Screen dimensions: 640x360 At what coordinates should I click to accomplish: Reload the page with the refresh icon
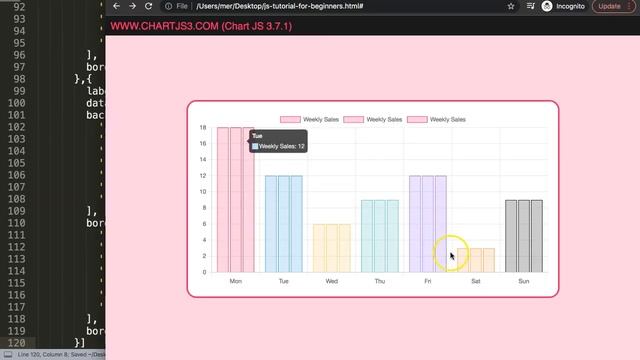pos(149,6)
